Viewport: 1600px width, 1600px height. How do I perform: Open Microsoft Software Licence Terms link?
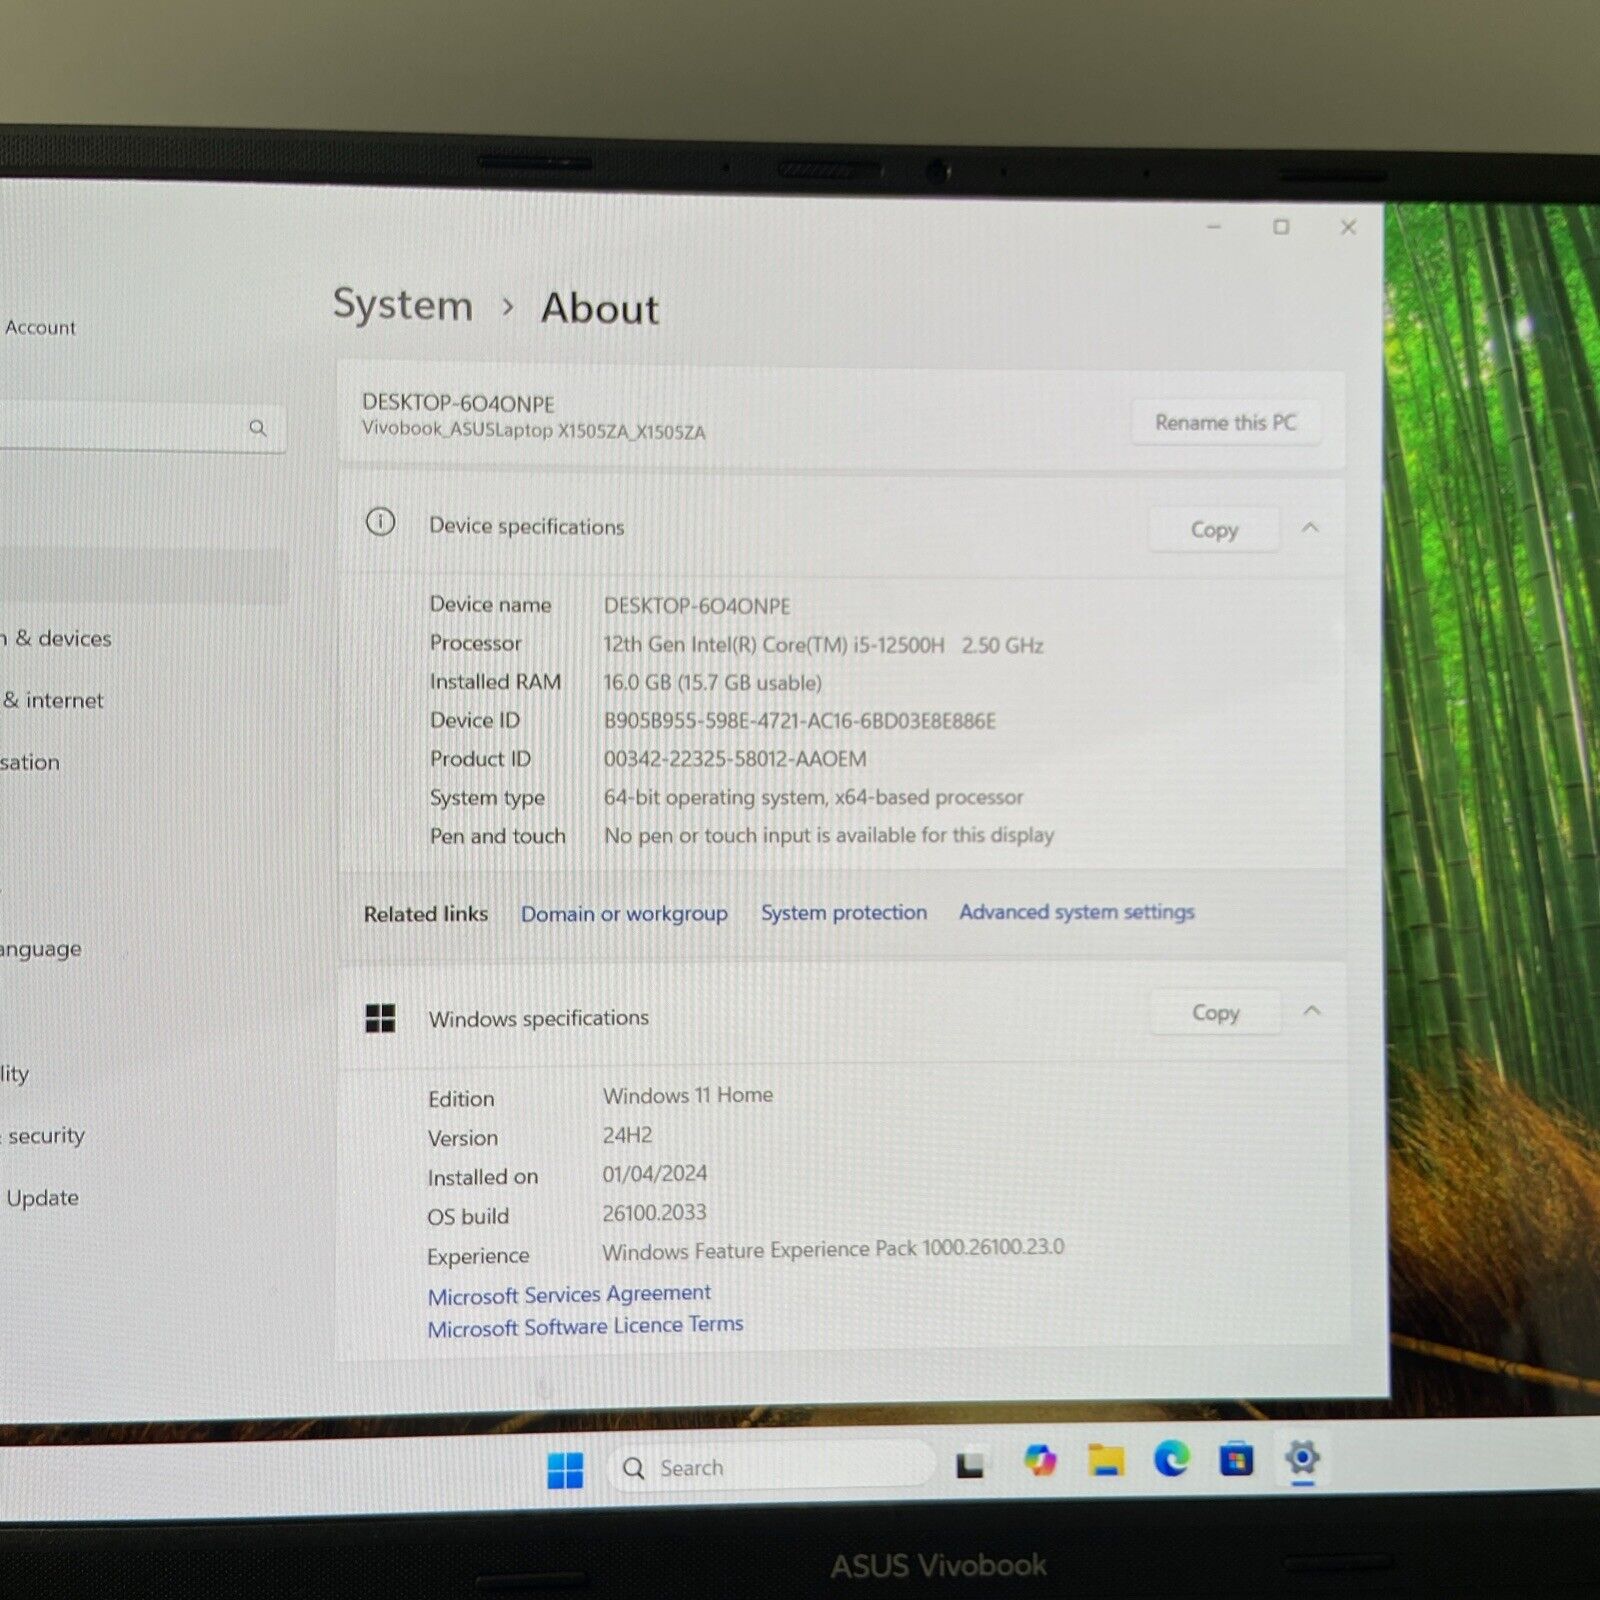point(585,1327)
